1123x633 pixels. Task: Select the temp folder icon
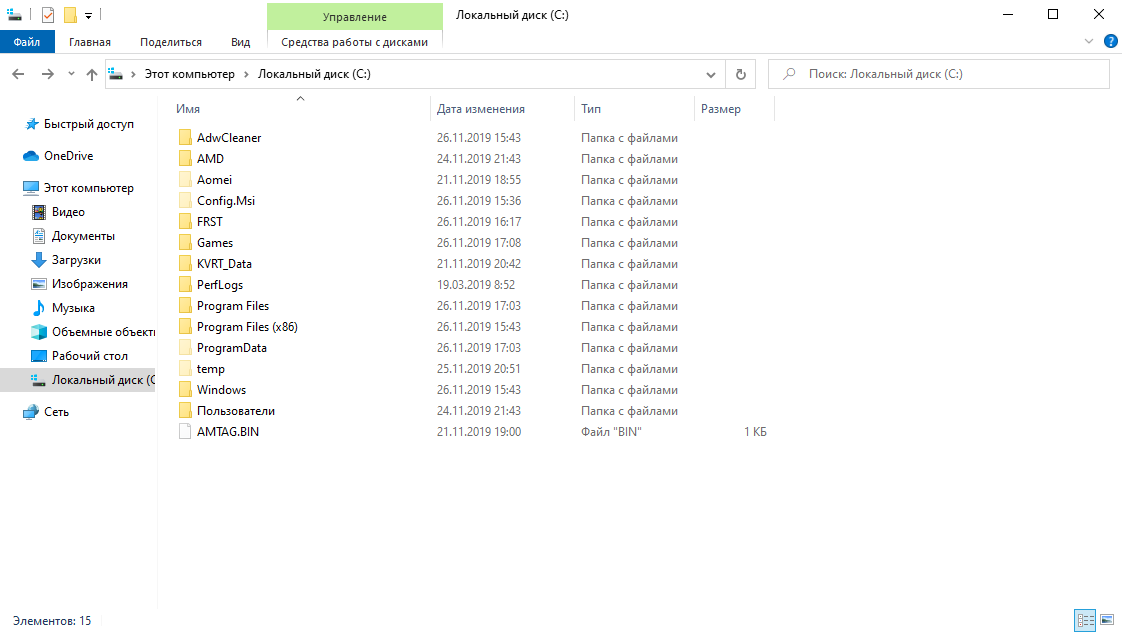(185, 369)
